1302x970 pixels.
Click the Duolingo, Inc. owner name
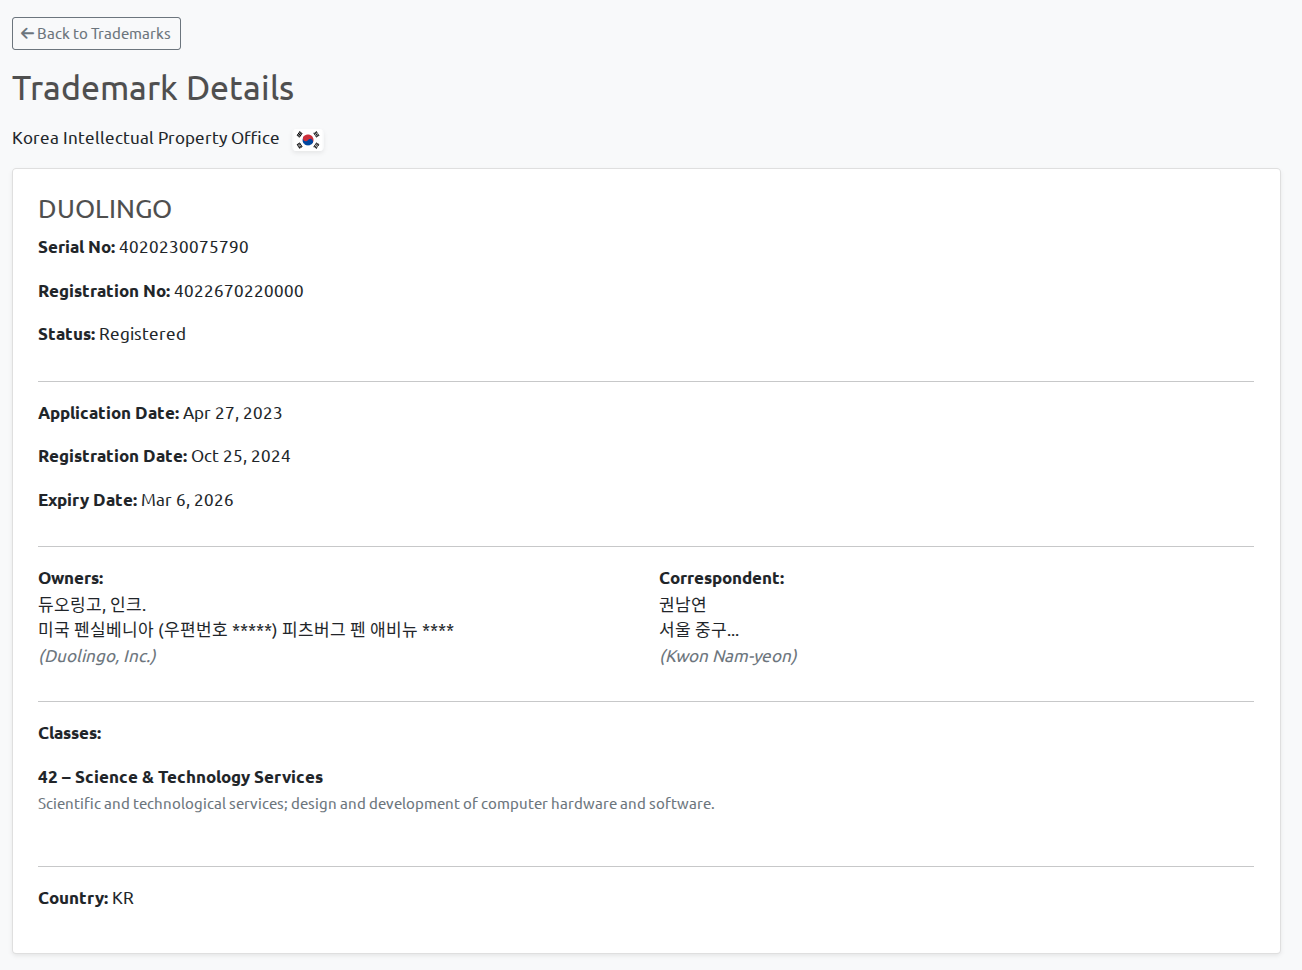point(97,656)
